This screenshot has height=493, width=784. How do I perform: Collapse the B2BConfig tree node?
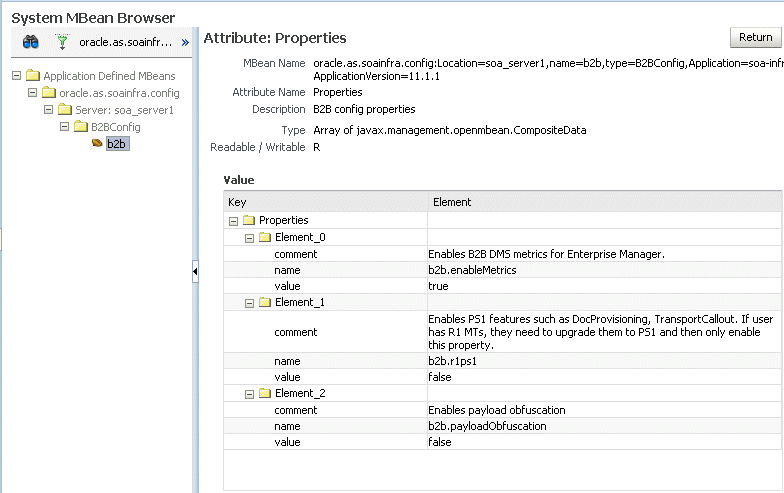pos(64,126)
